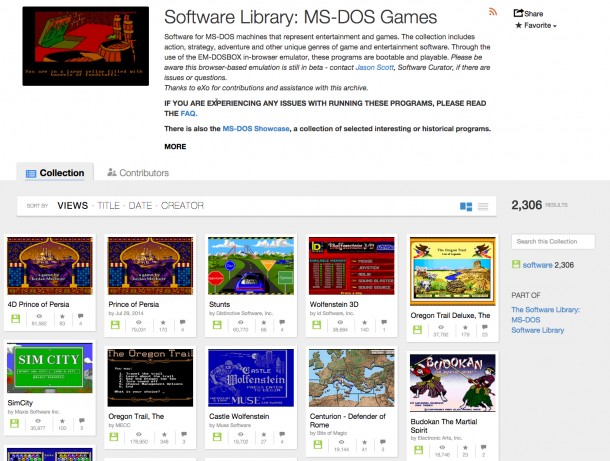
Task: Click comments icon on 4D Prince of Persia
Action: pyautogui.click(x=81, y=316)
